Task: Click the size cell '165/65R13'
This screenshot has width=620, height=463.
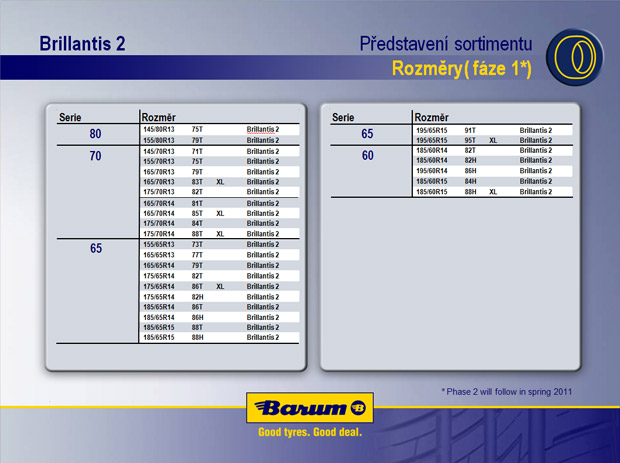Action: [x=159, y=255]
